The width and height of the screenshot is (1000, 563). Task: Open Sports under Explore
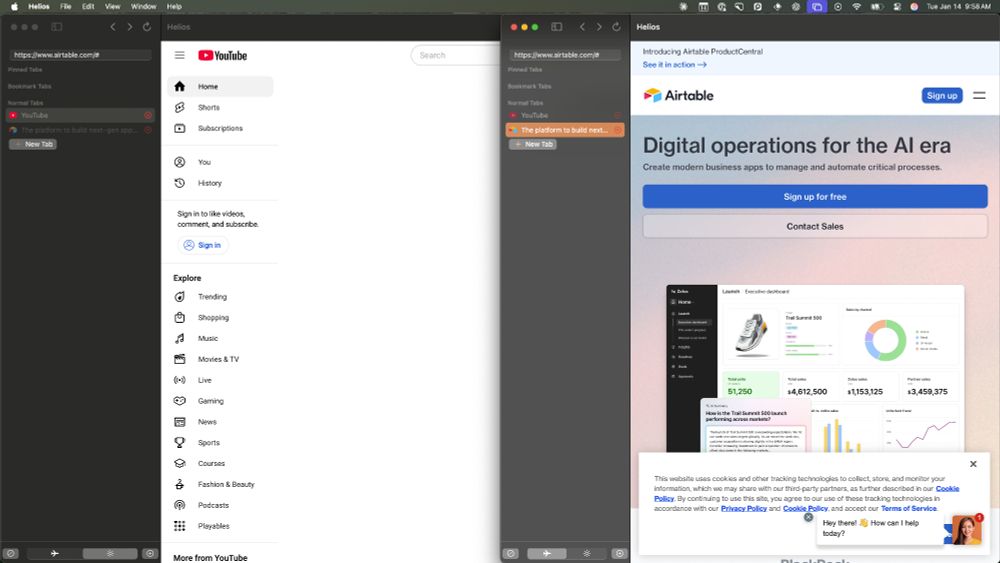tap(220, 442)
